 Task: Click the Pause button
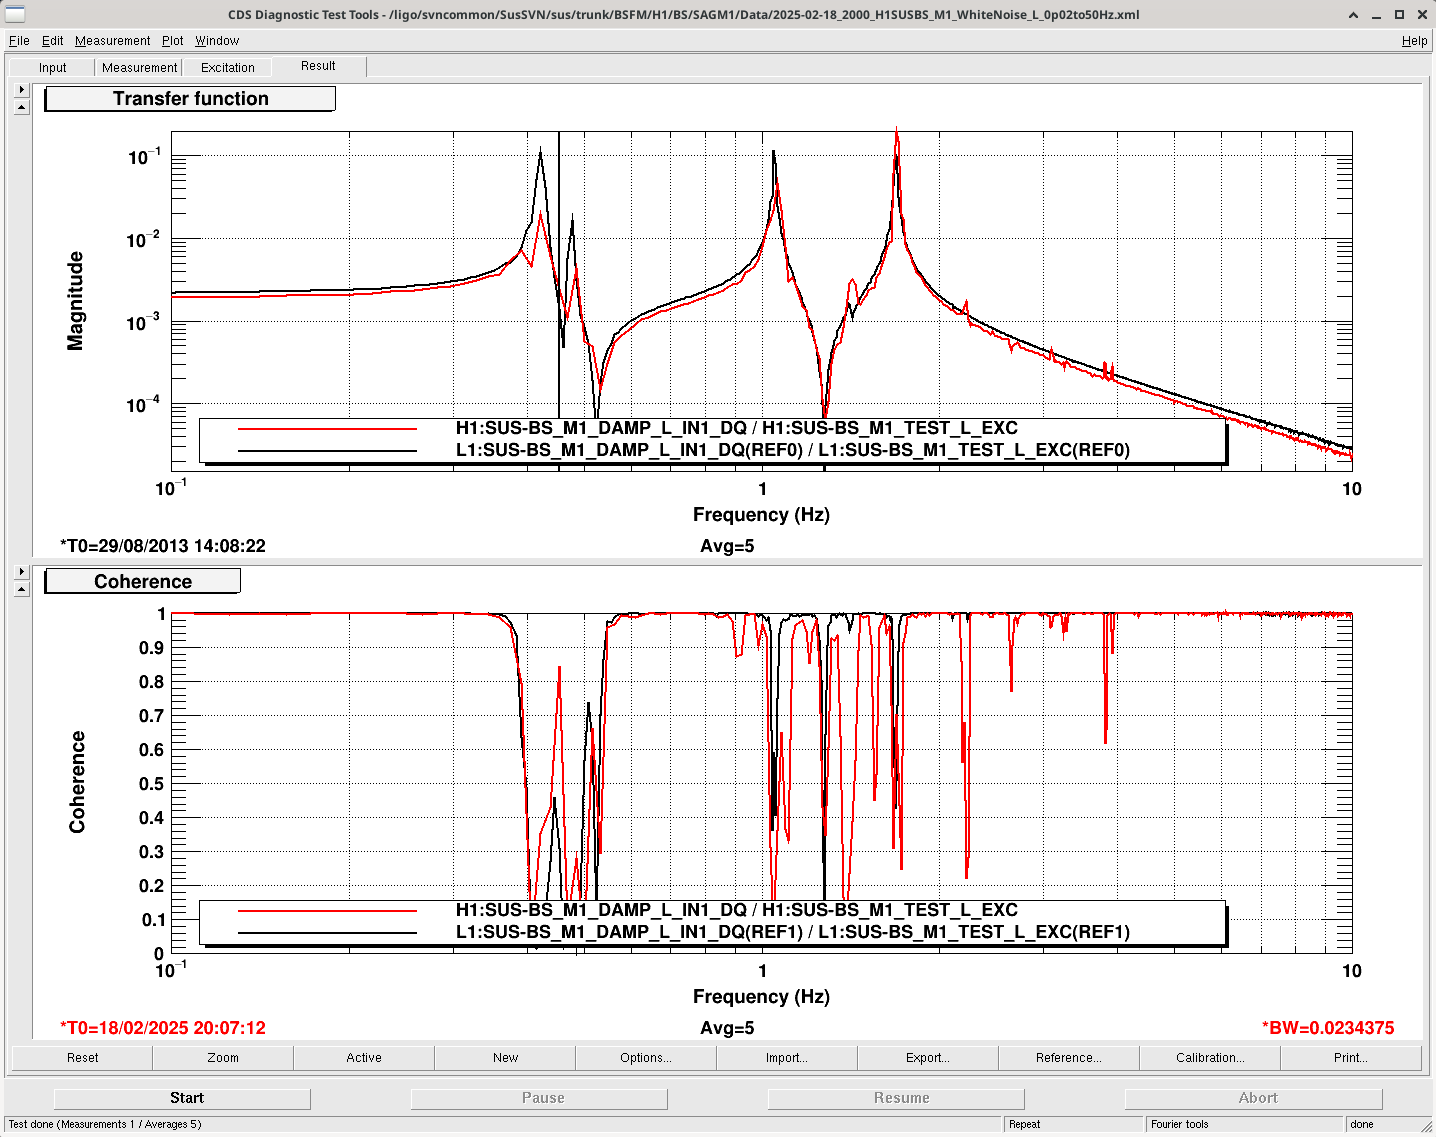click(x=539, y=1098)
